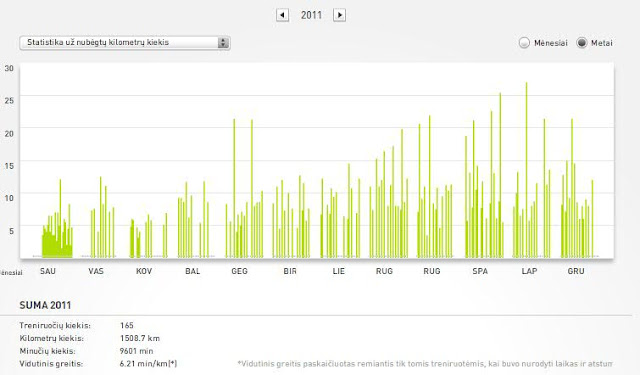The width and height of the screenshot is (640, 375).
Task: Click the Vidutinis greitis footnote text
Action: (x=425, y=364)
